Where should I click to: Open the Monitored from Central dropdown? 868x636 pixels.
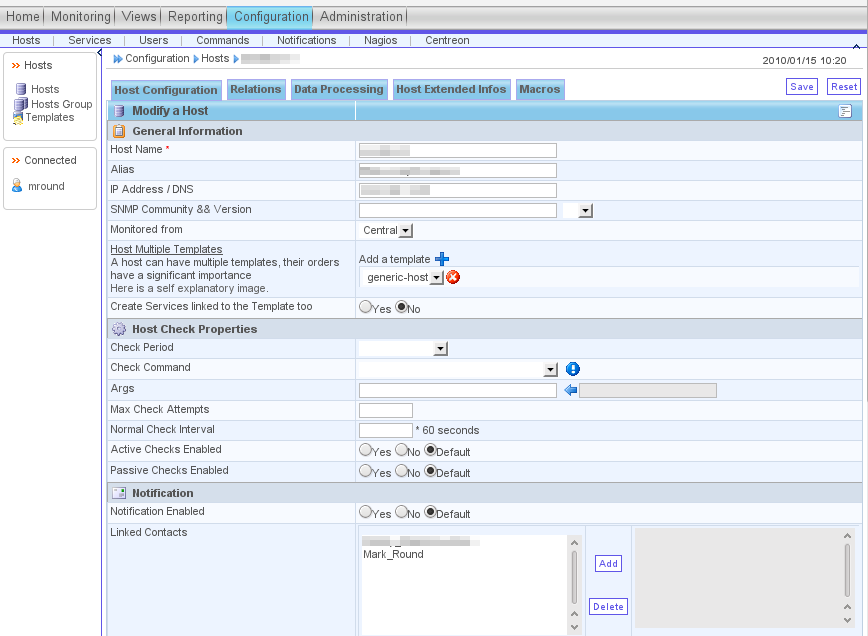point(405,231)
